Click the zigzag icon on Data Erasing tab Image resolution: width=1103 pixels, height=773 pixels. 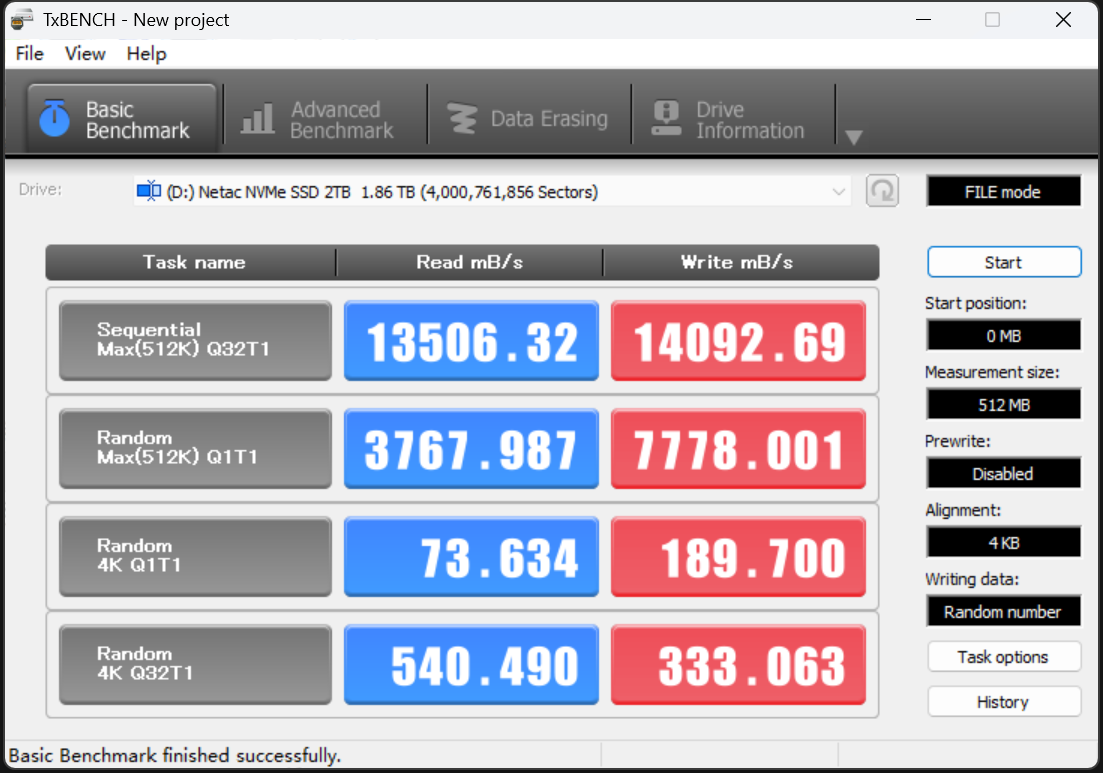pos(463,117)
